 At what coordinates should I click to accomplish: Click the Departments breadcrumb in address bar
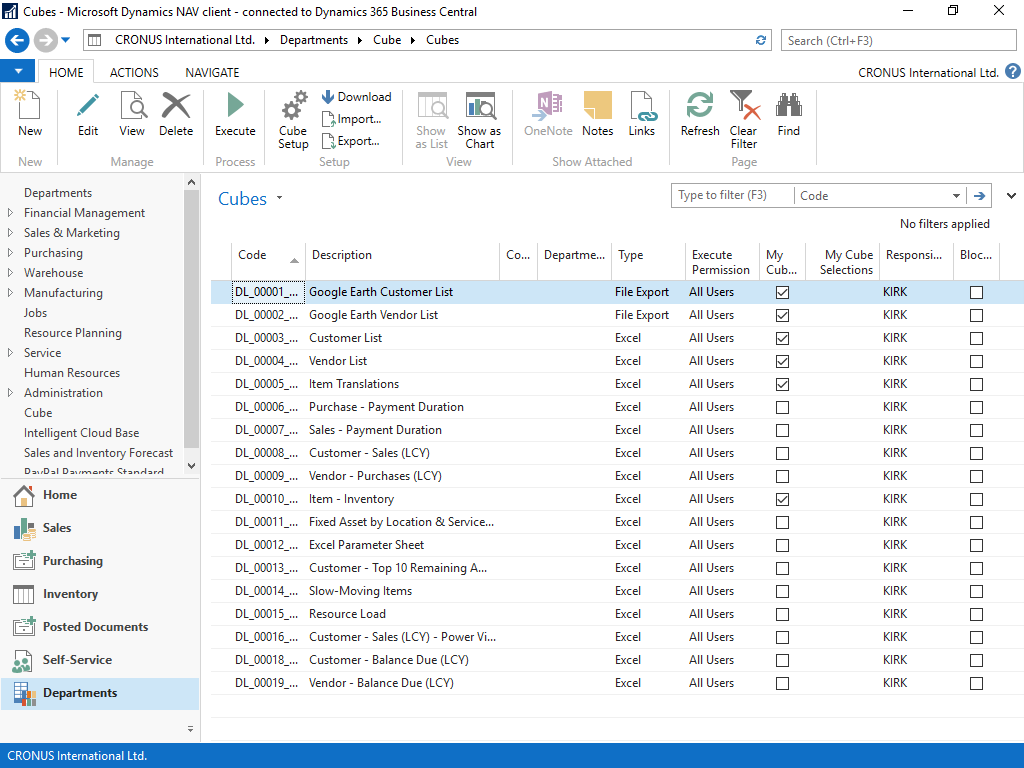(314, 40)
